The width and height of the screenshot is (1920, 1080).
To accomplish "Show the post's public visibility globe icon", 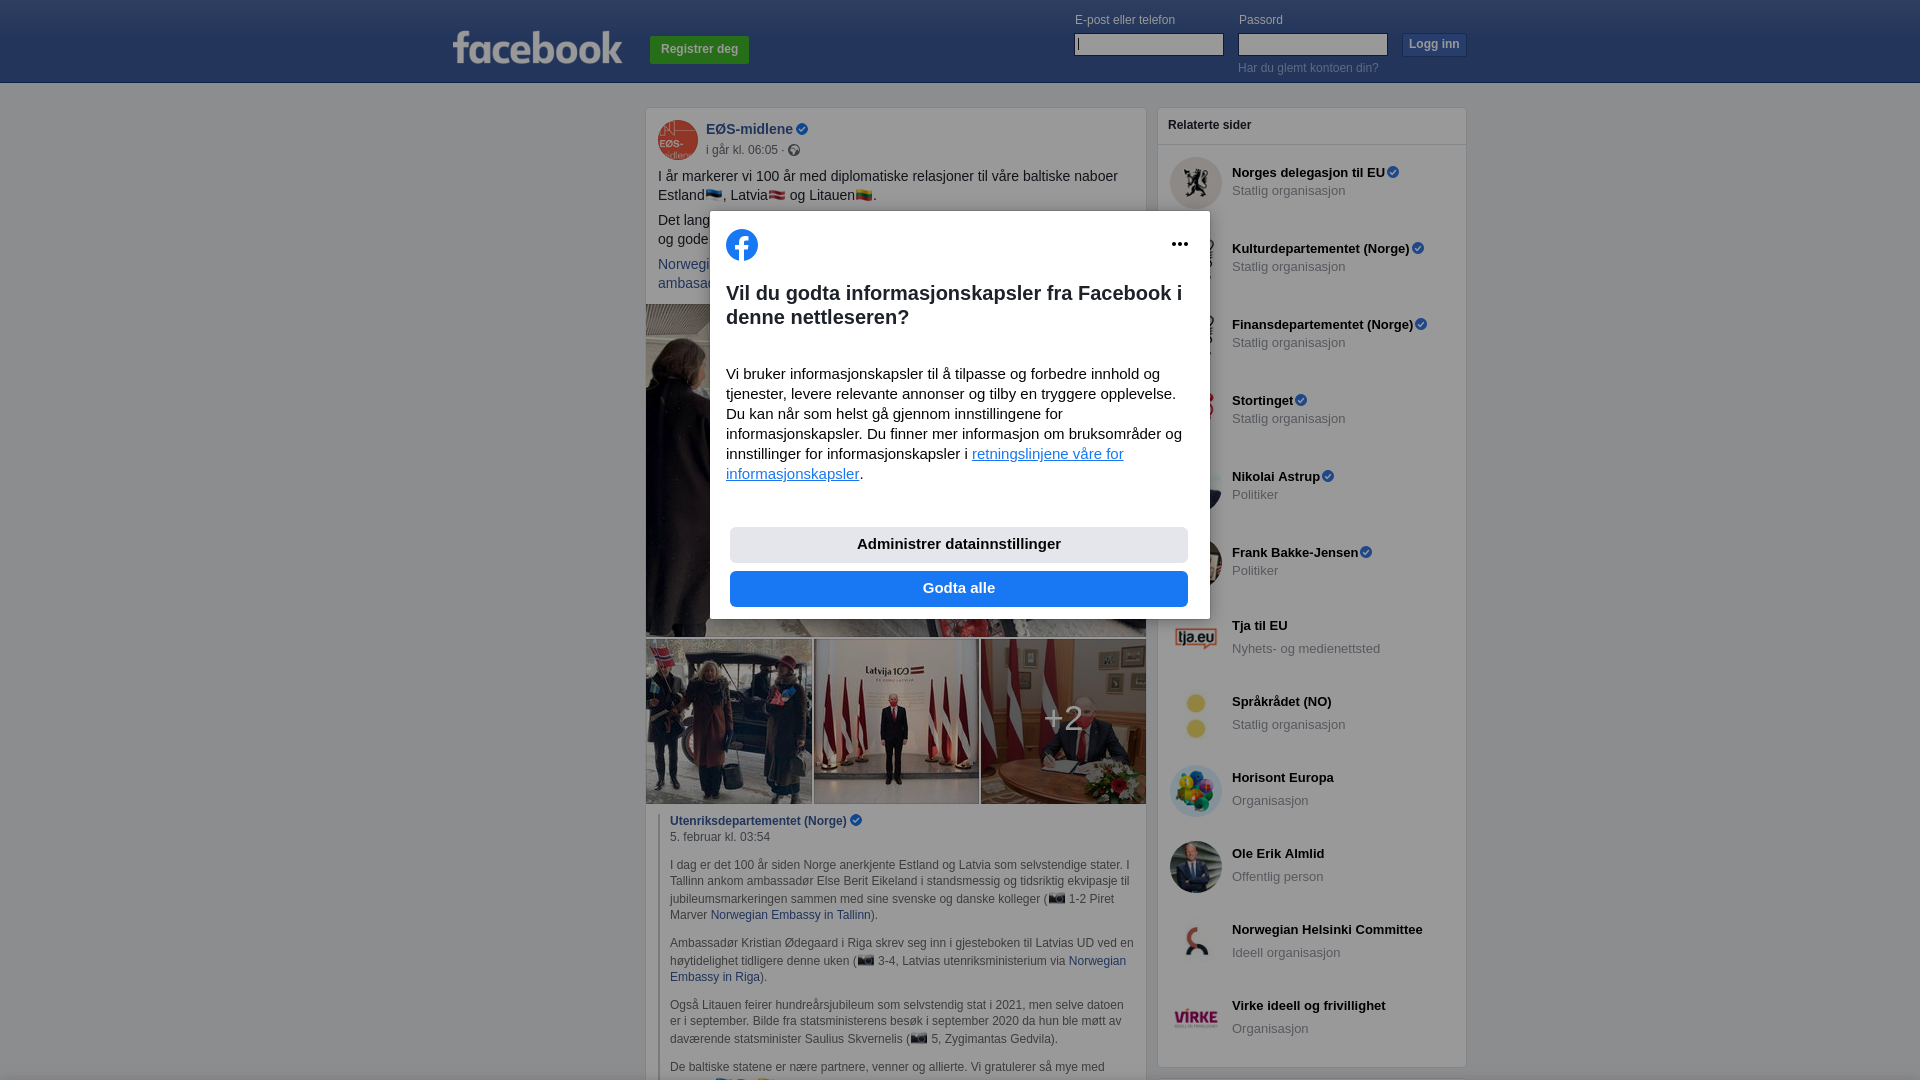I will [x=794, y=150].
